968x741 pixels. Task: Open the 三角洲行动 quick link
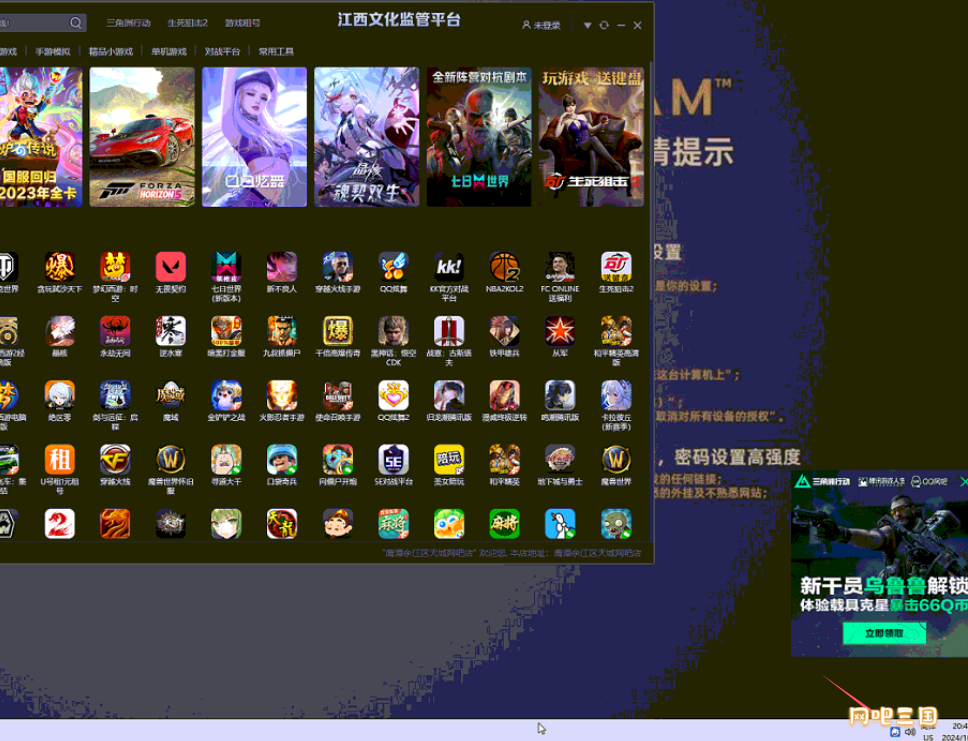128,23
